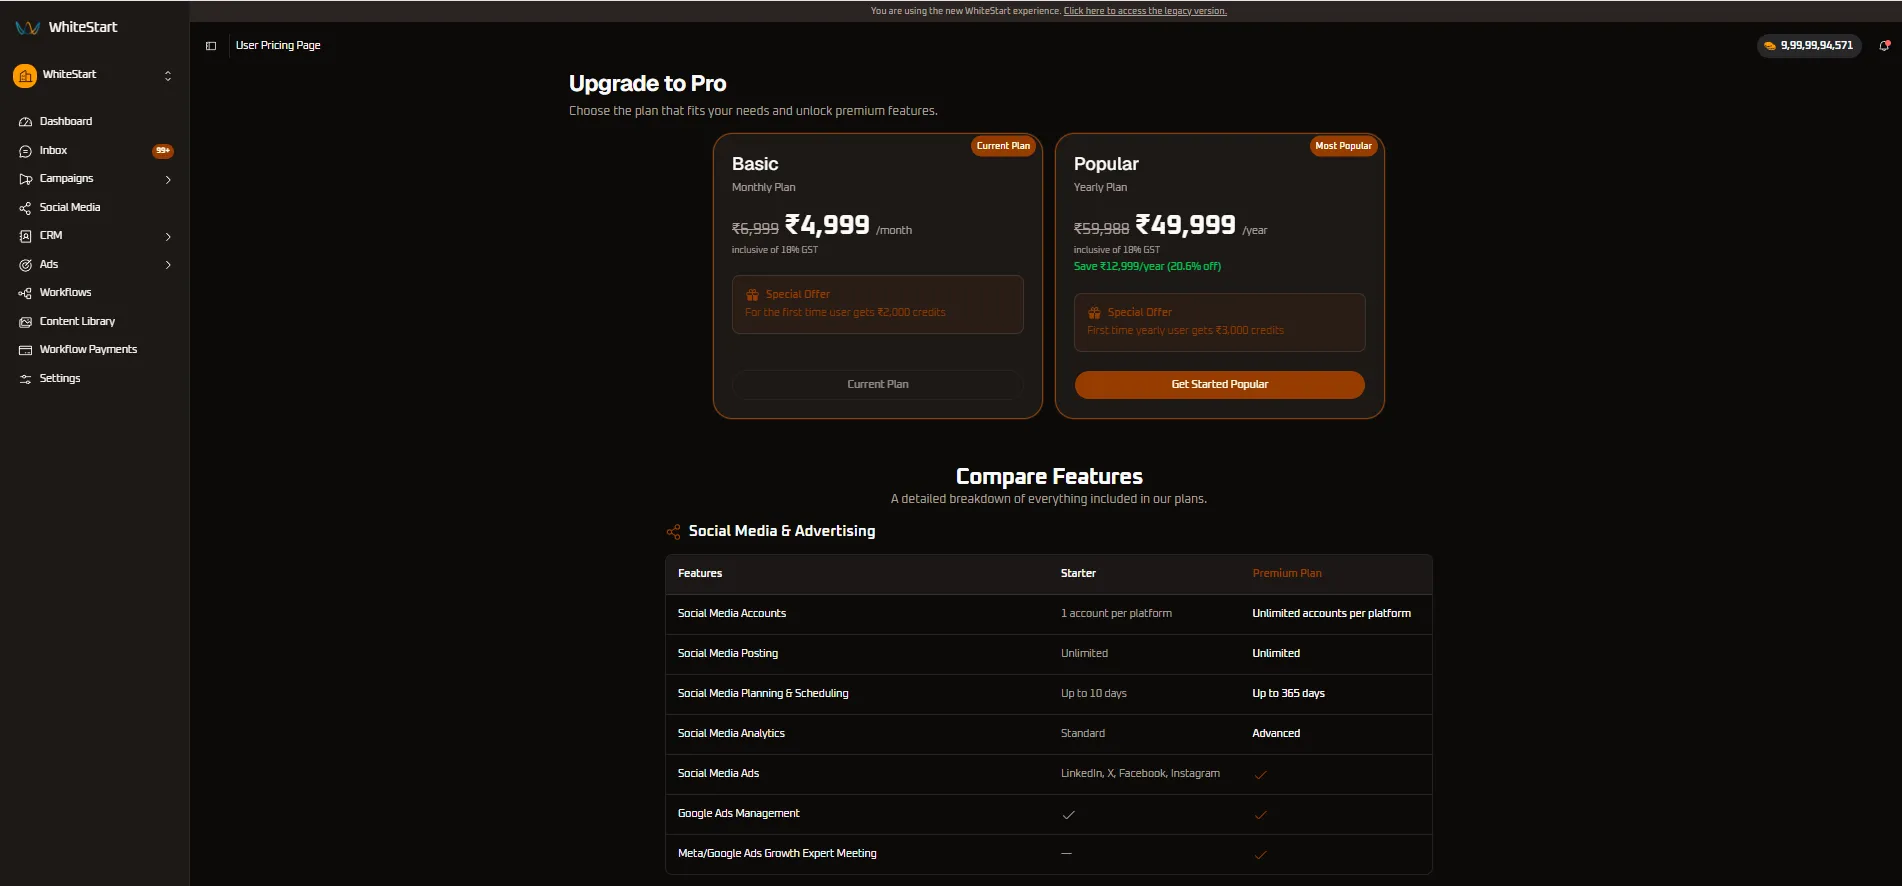Click the legacy version link in top banner

click(1145, 11)
